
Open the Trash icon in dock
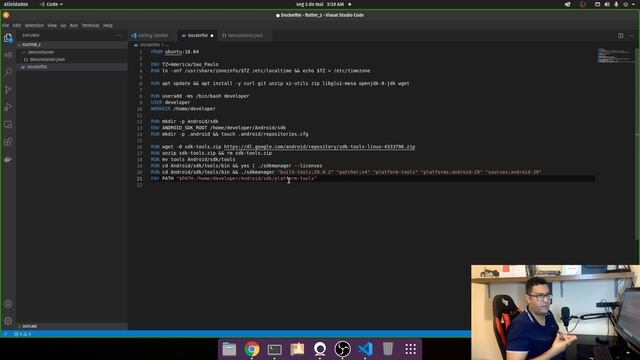coord(388,349)
